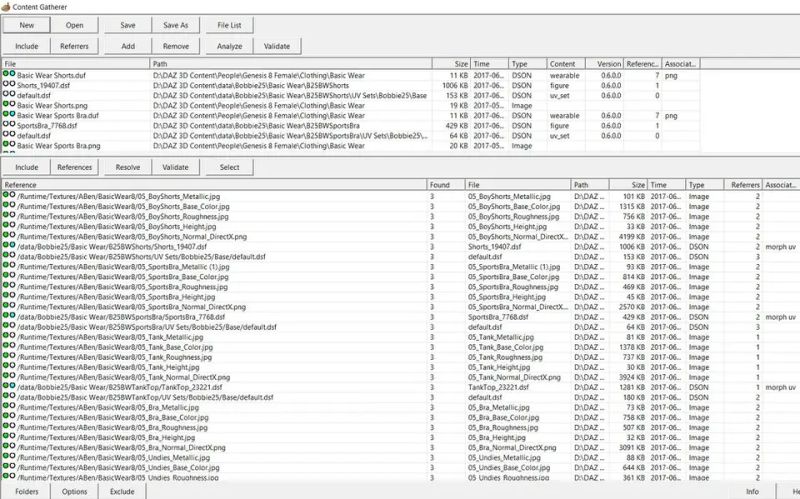This screenshot has width=800, height=499.
Task: Click the Validate button next to Resolve
Action: coord(176,167)
